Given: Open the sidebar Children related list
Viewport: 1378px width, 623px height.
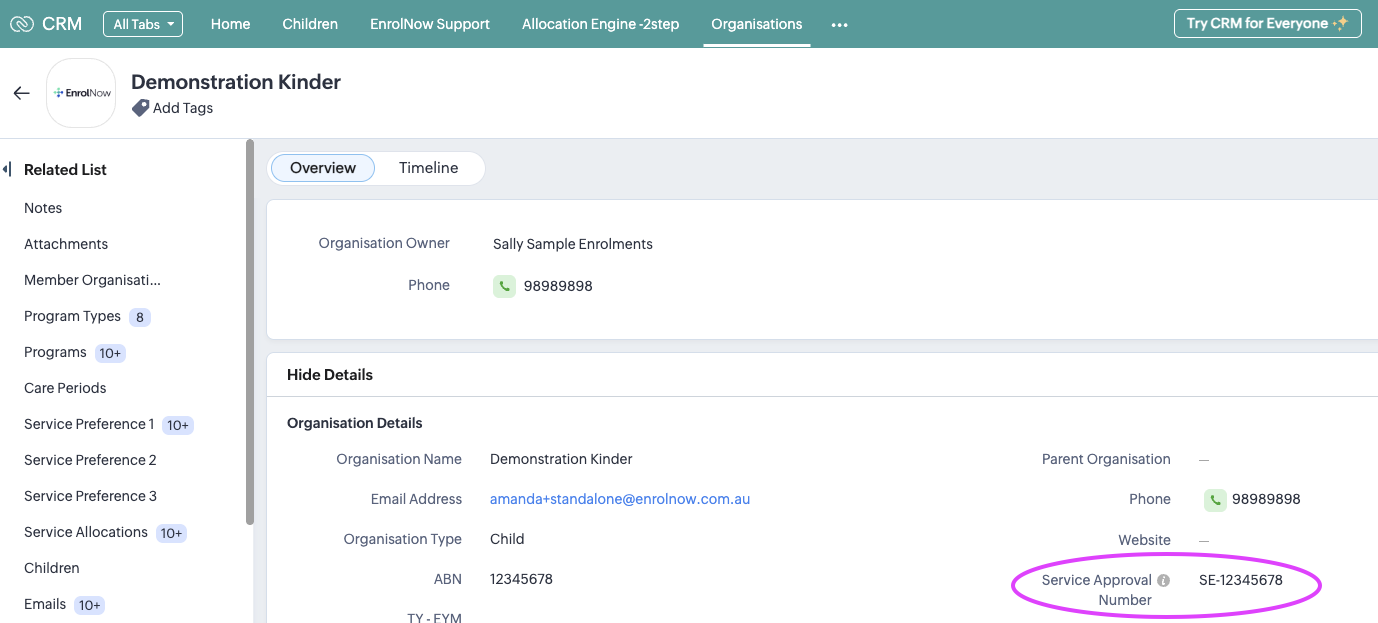Looking at the screenshot, I should (52, 568).
